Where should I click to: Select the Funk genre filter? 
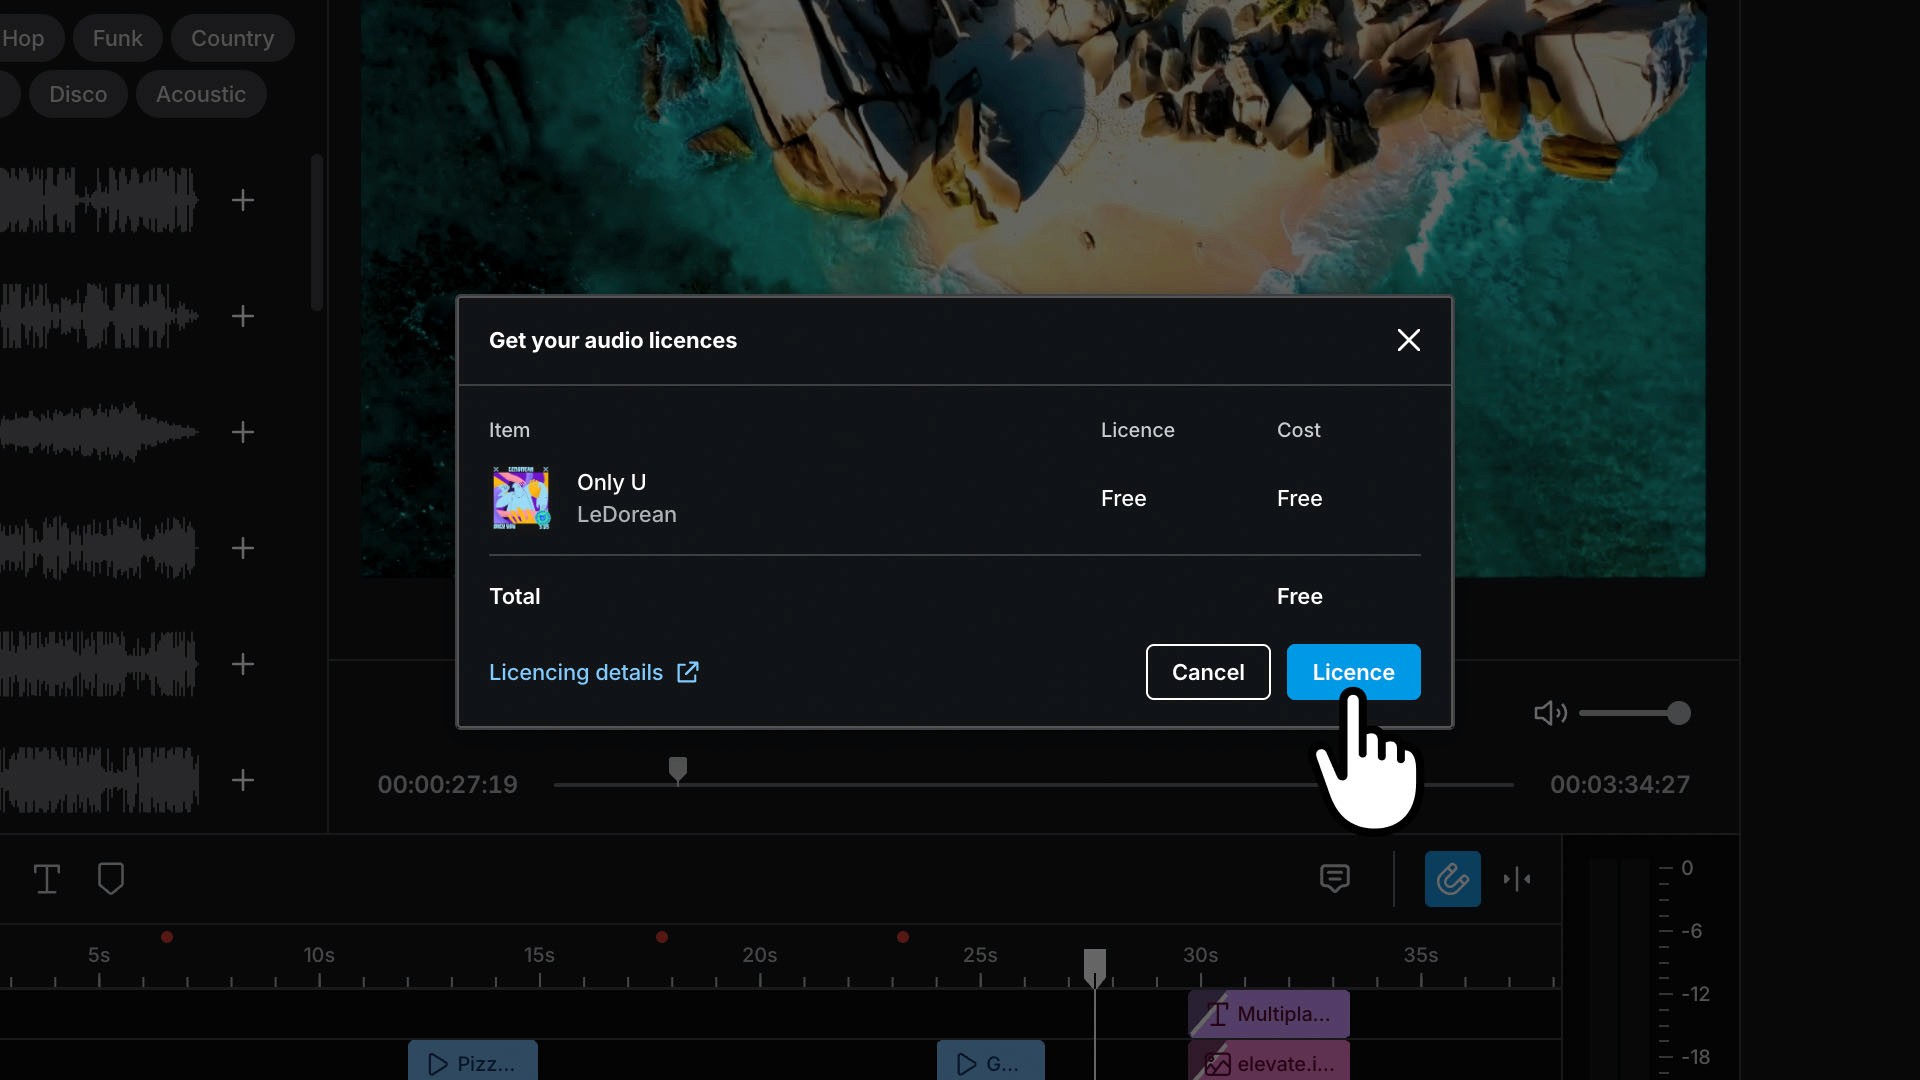(117, 38)
